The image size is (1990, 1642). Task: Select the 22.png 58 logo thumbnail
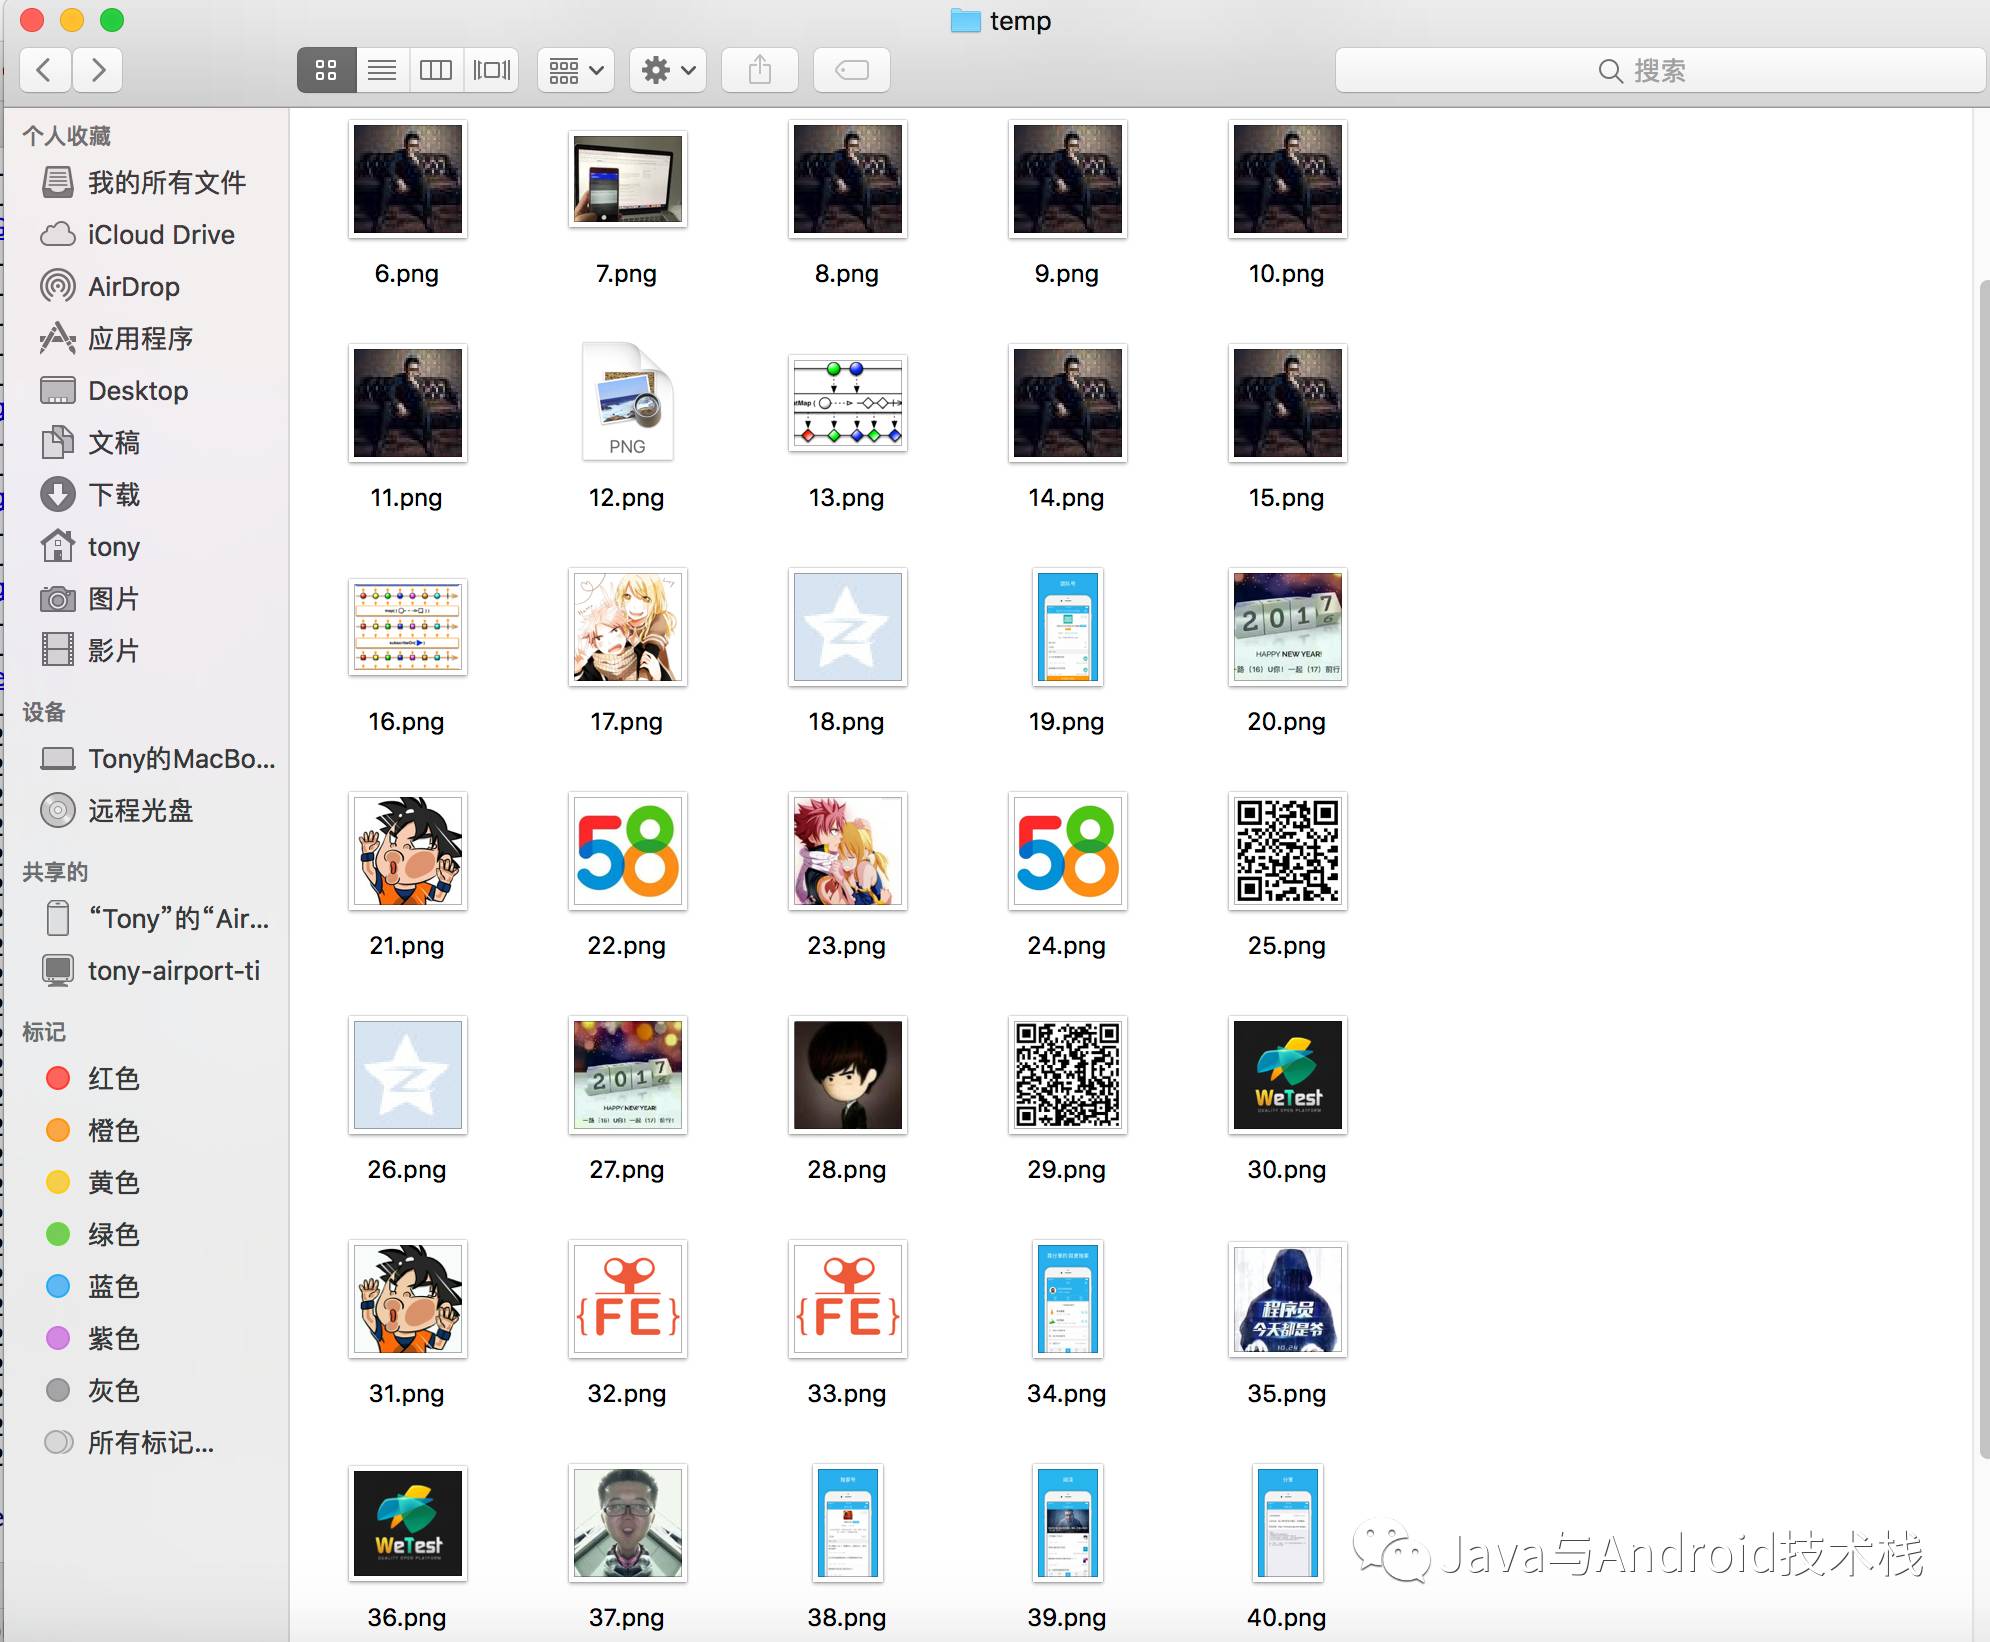[628, 851]
